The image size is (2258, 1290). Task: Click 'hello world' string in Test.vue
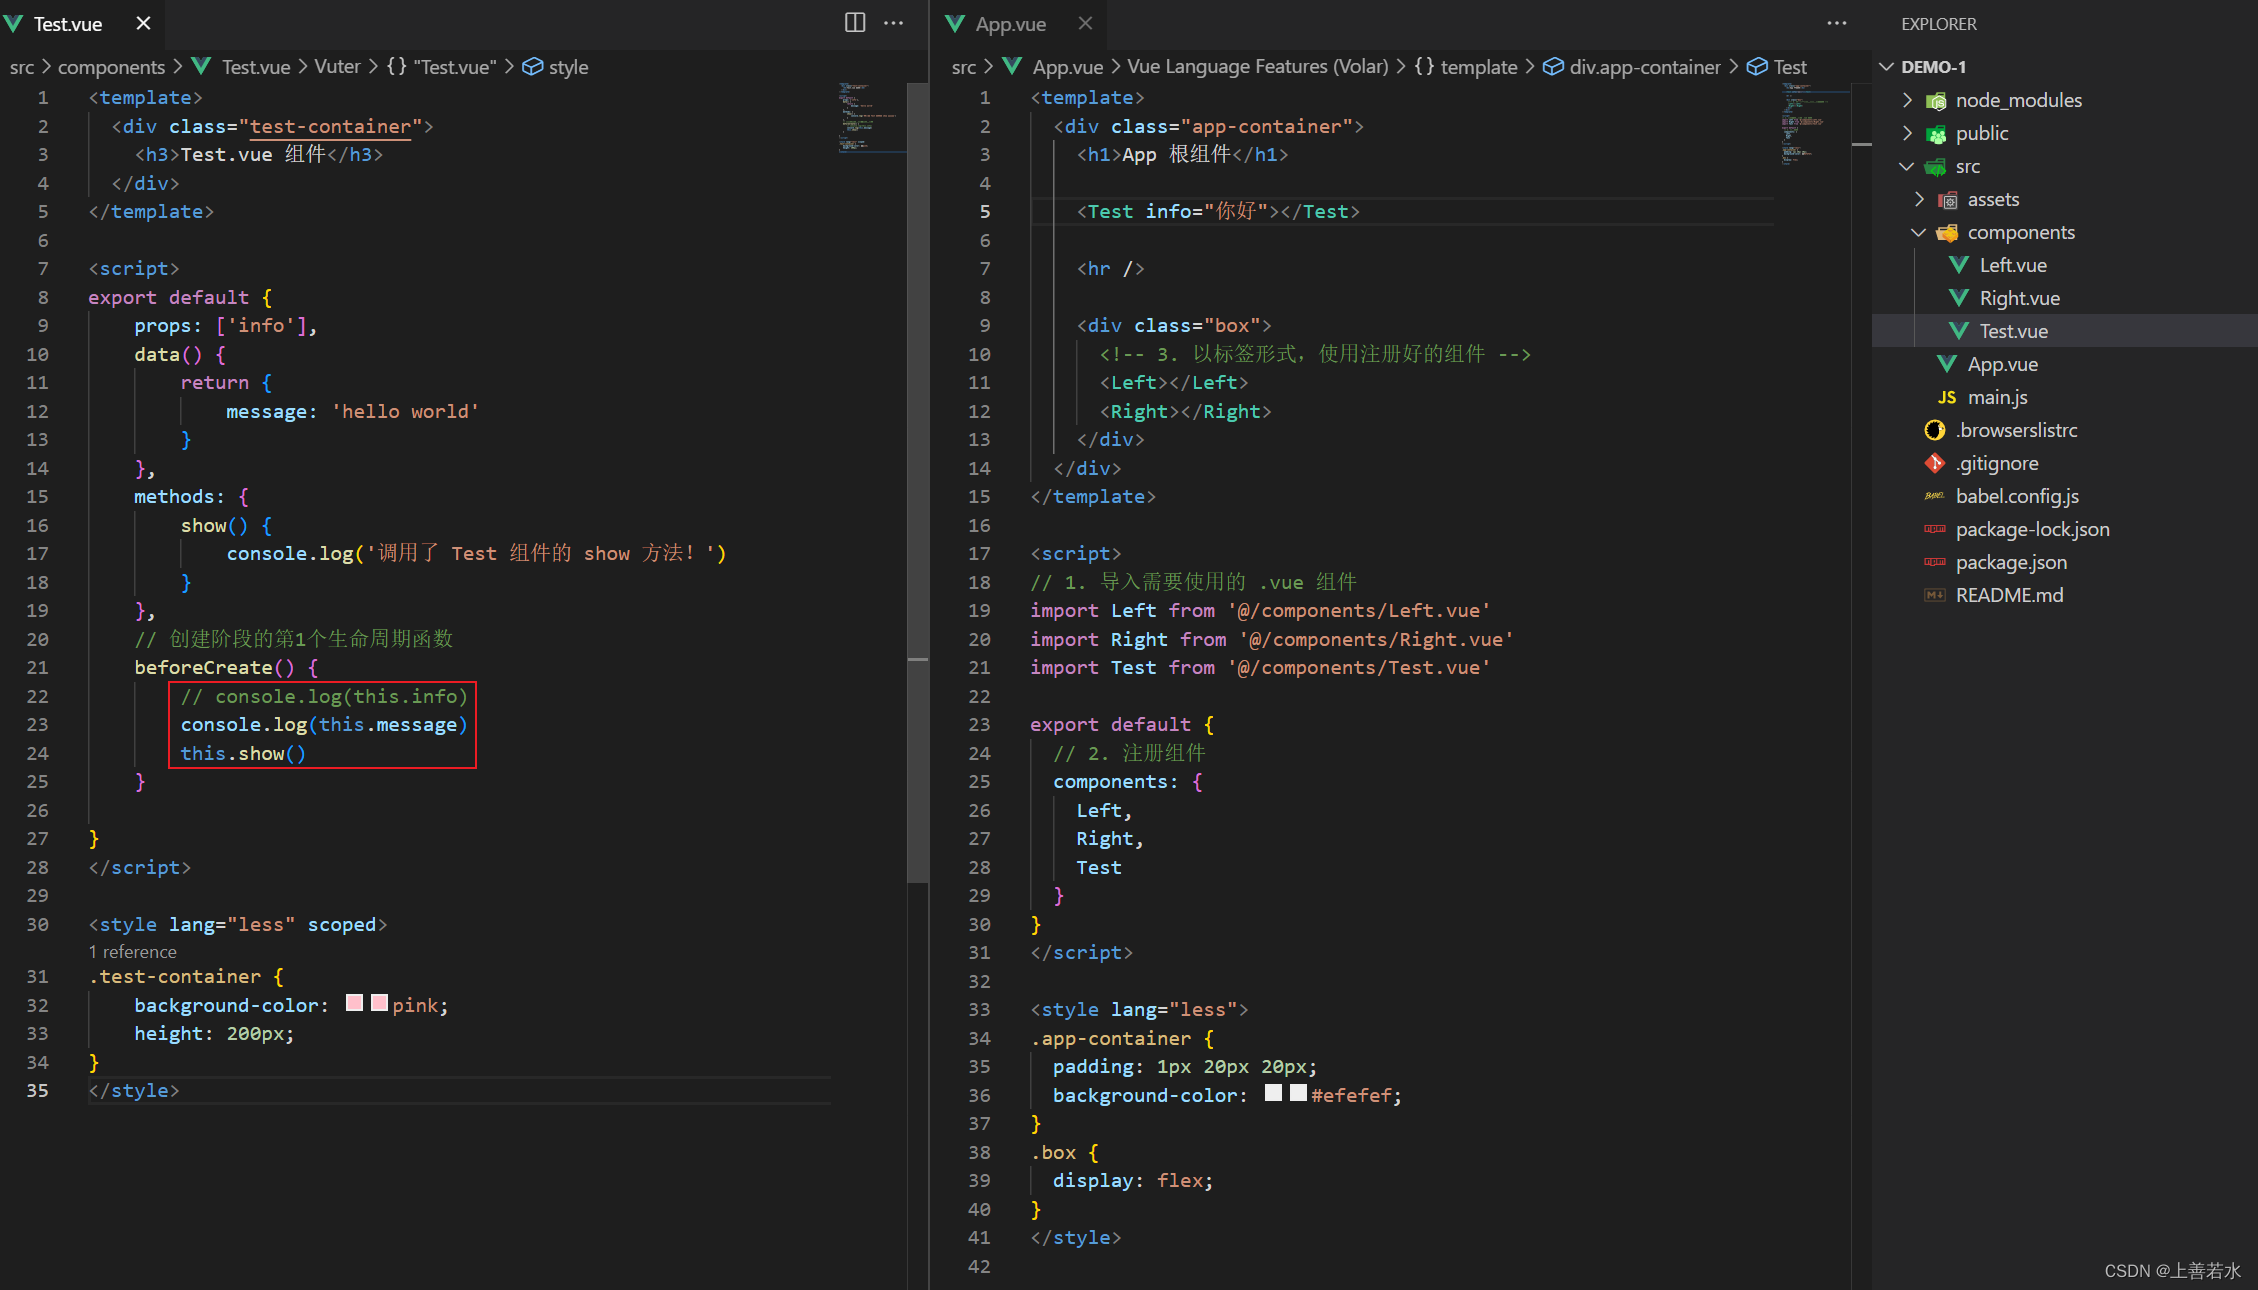405,412
